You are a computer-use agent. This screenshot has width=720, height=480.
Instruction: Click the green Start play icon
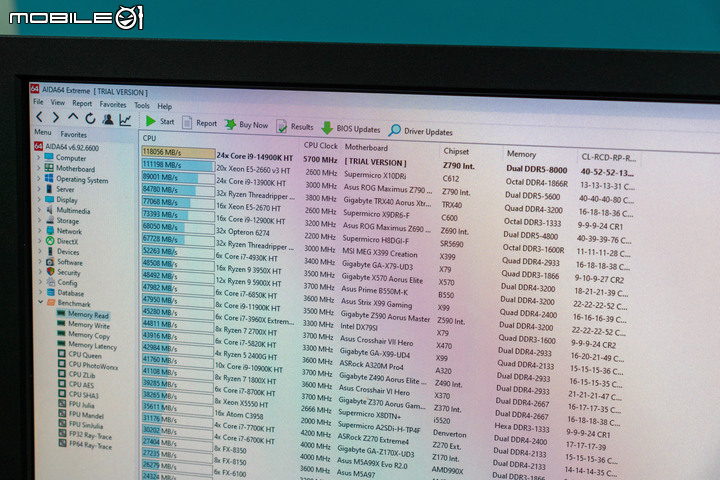pos(150,121)
